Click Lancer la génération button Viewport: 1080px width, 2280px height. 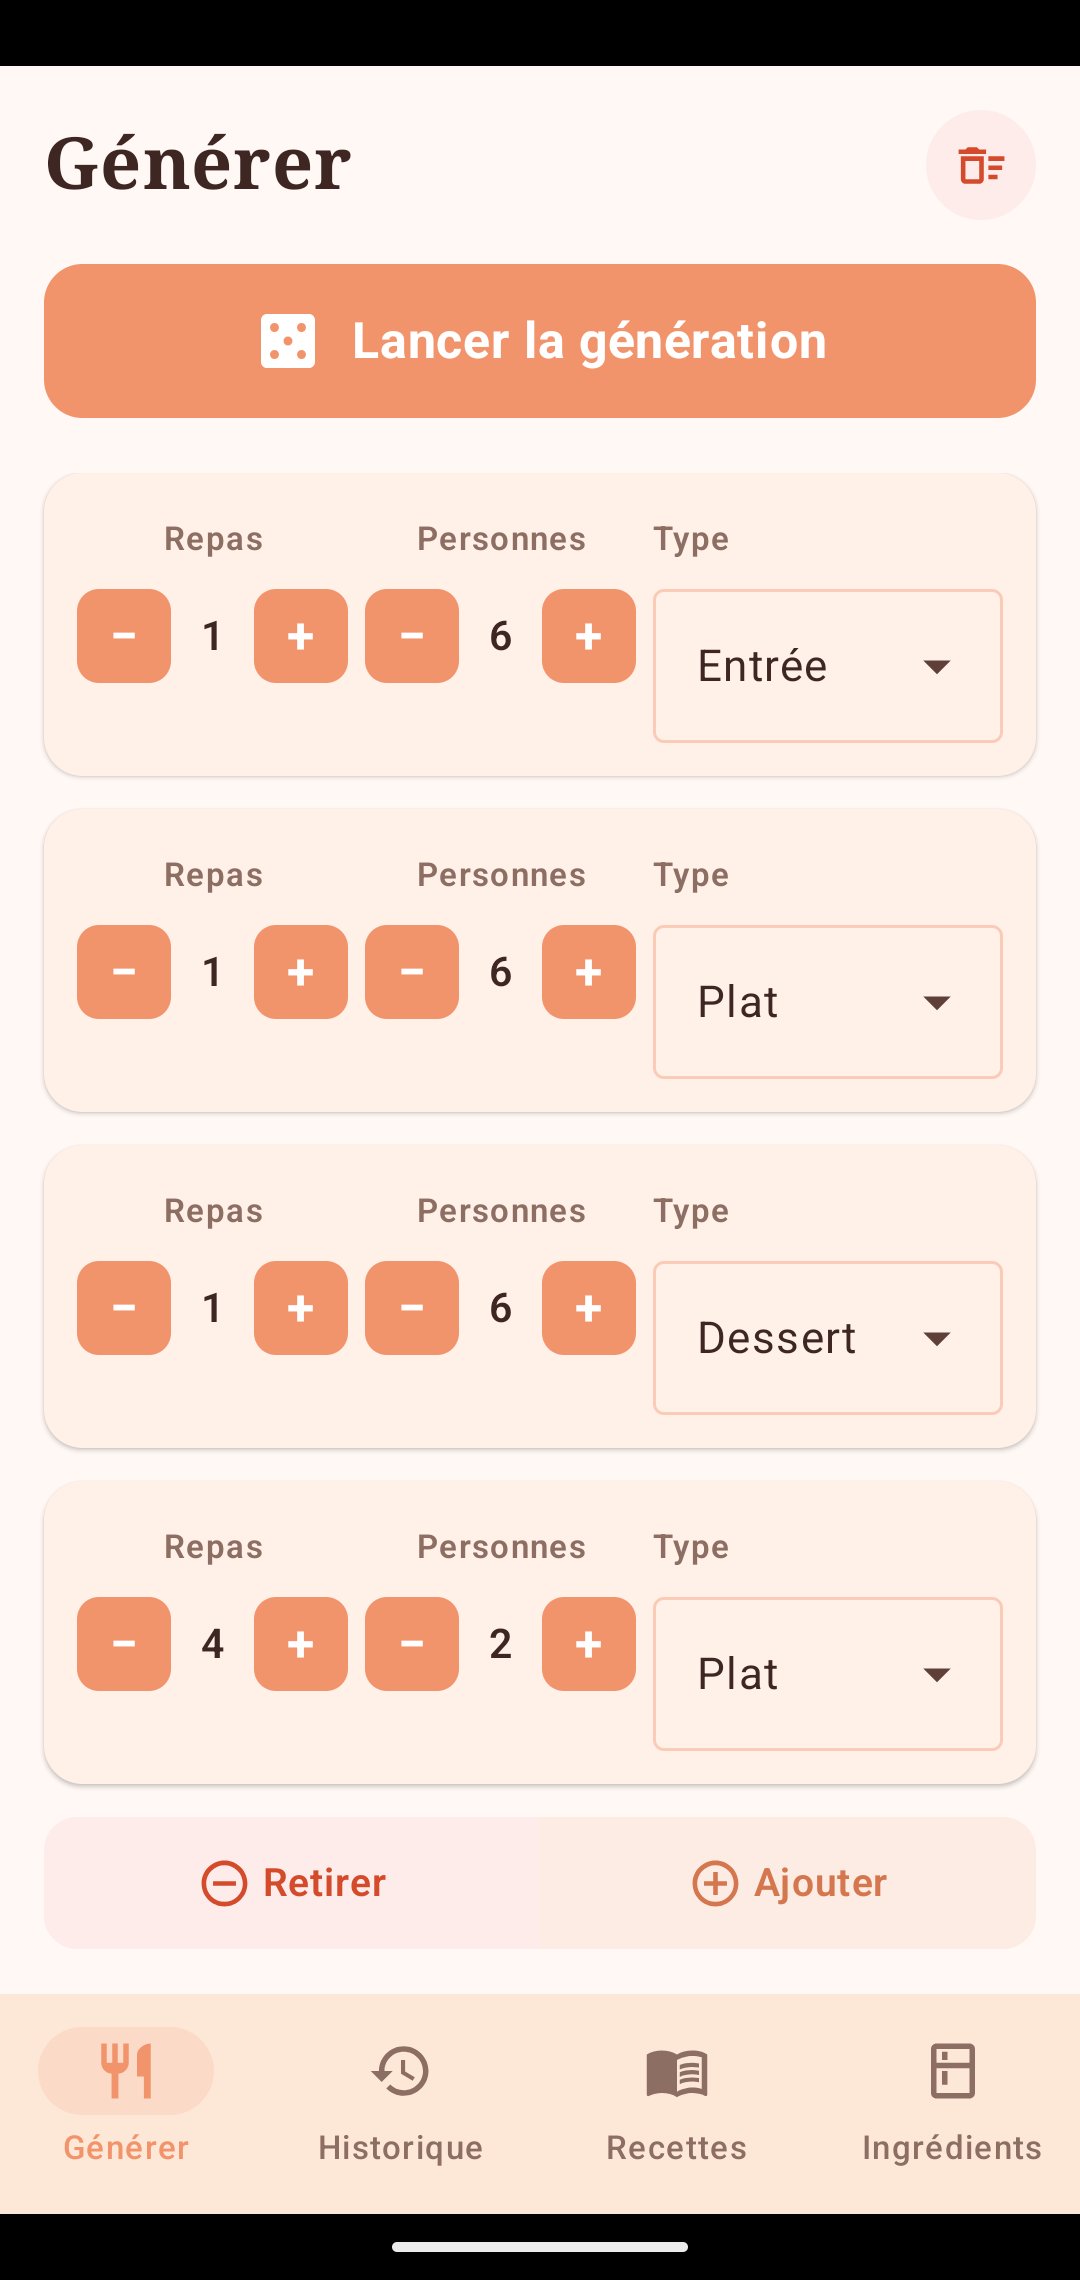tap(540, 341)
